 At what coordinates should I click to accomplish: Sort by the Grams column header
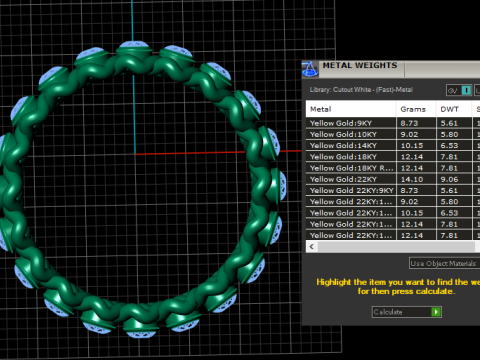pyautogui.click(x=416, y=109)
